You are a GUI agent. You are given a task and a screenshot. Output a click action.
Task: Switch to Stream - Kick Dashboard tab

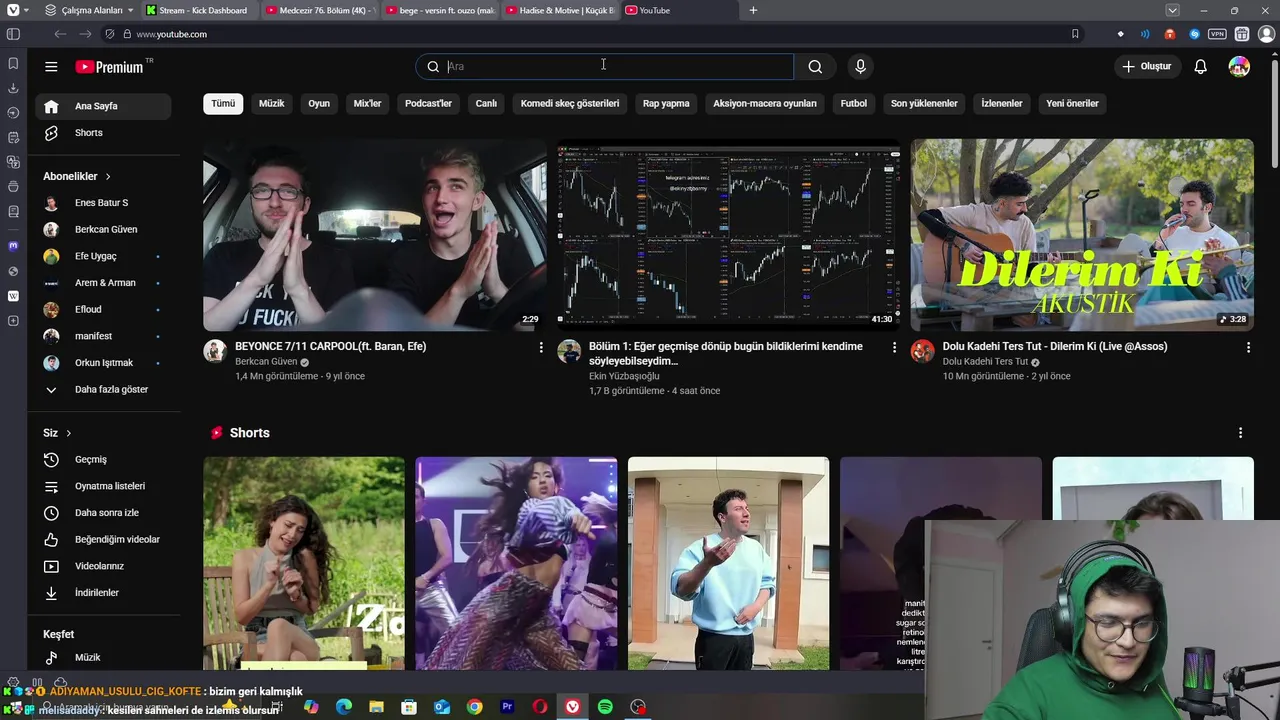[200, 10]
